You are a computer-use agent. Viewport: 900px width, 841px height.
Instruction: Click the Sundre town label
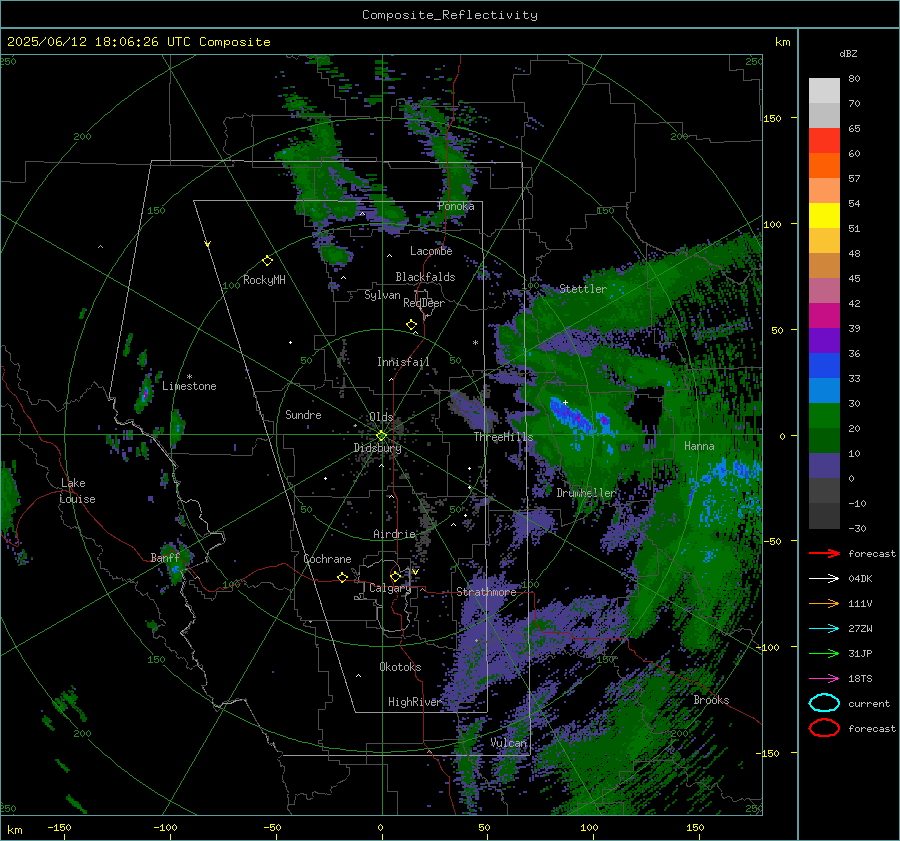(303, 415)
